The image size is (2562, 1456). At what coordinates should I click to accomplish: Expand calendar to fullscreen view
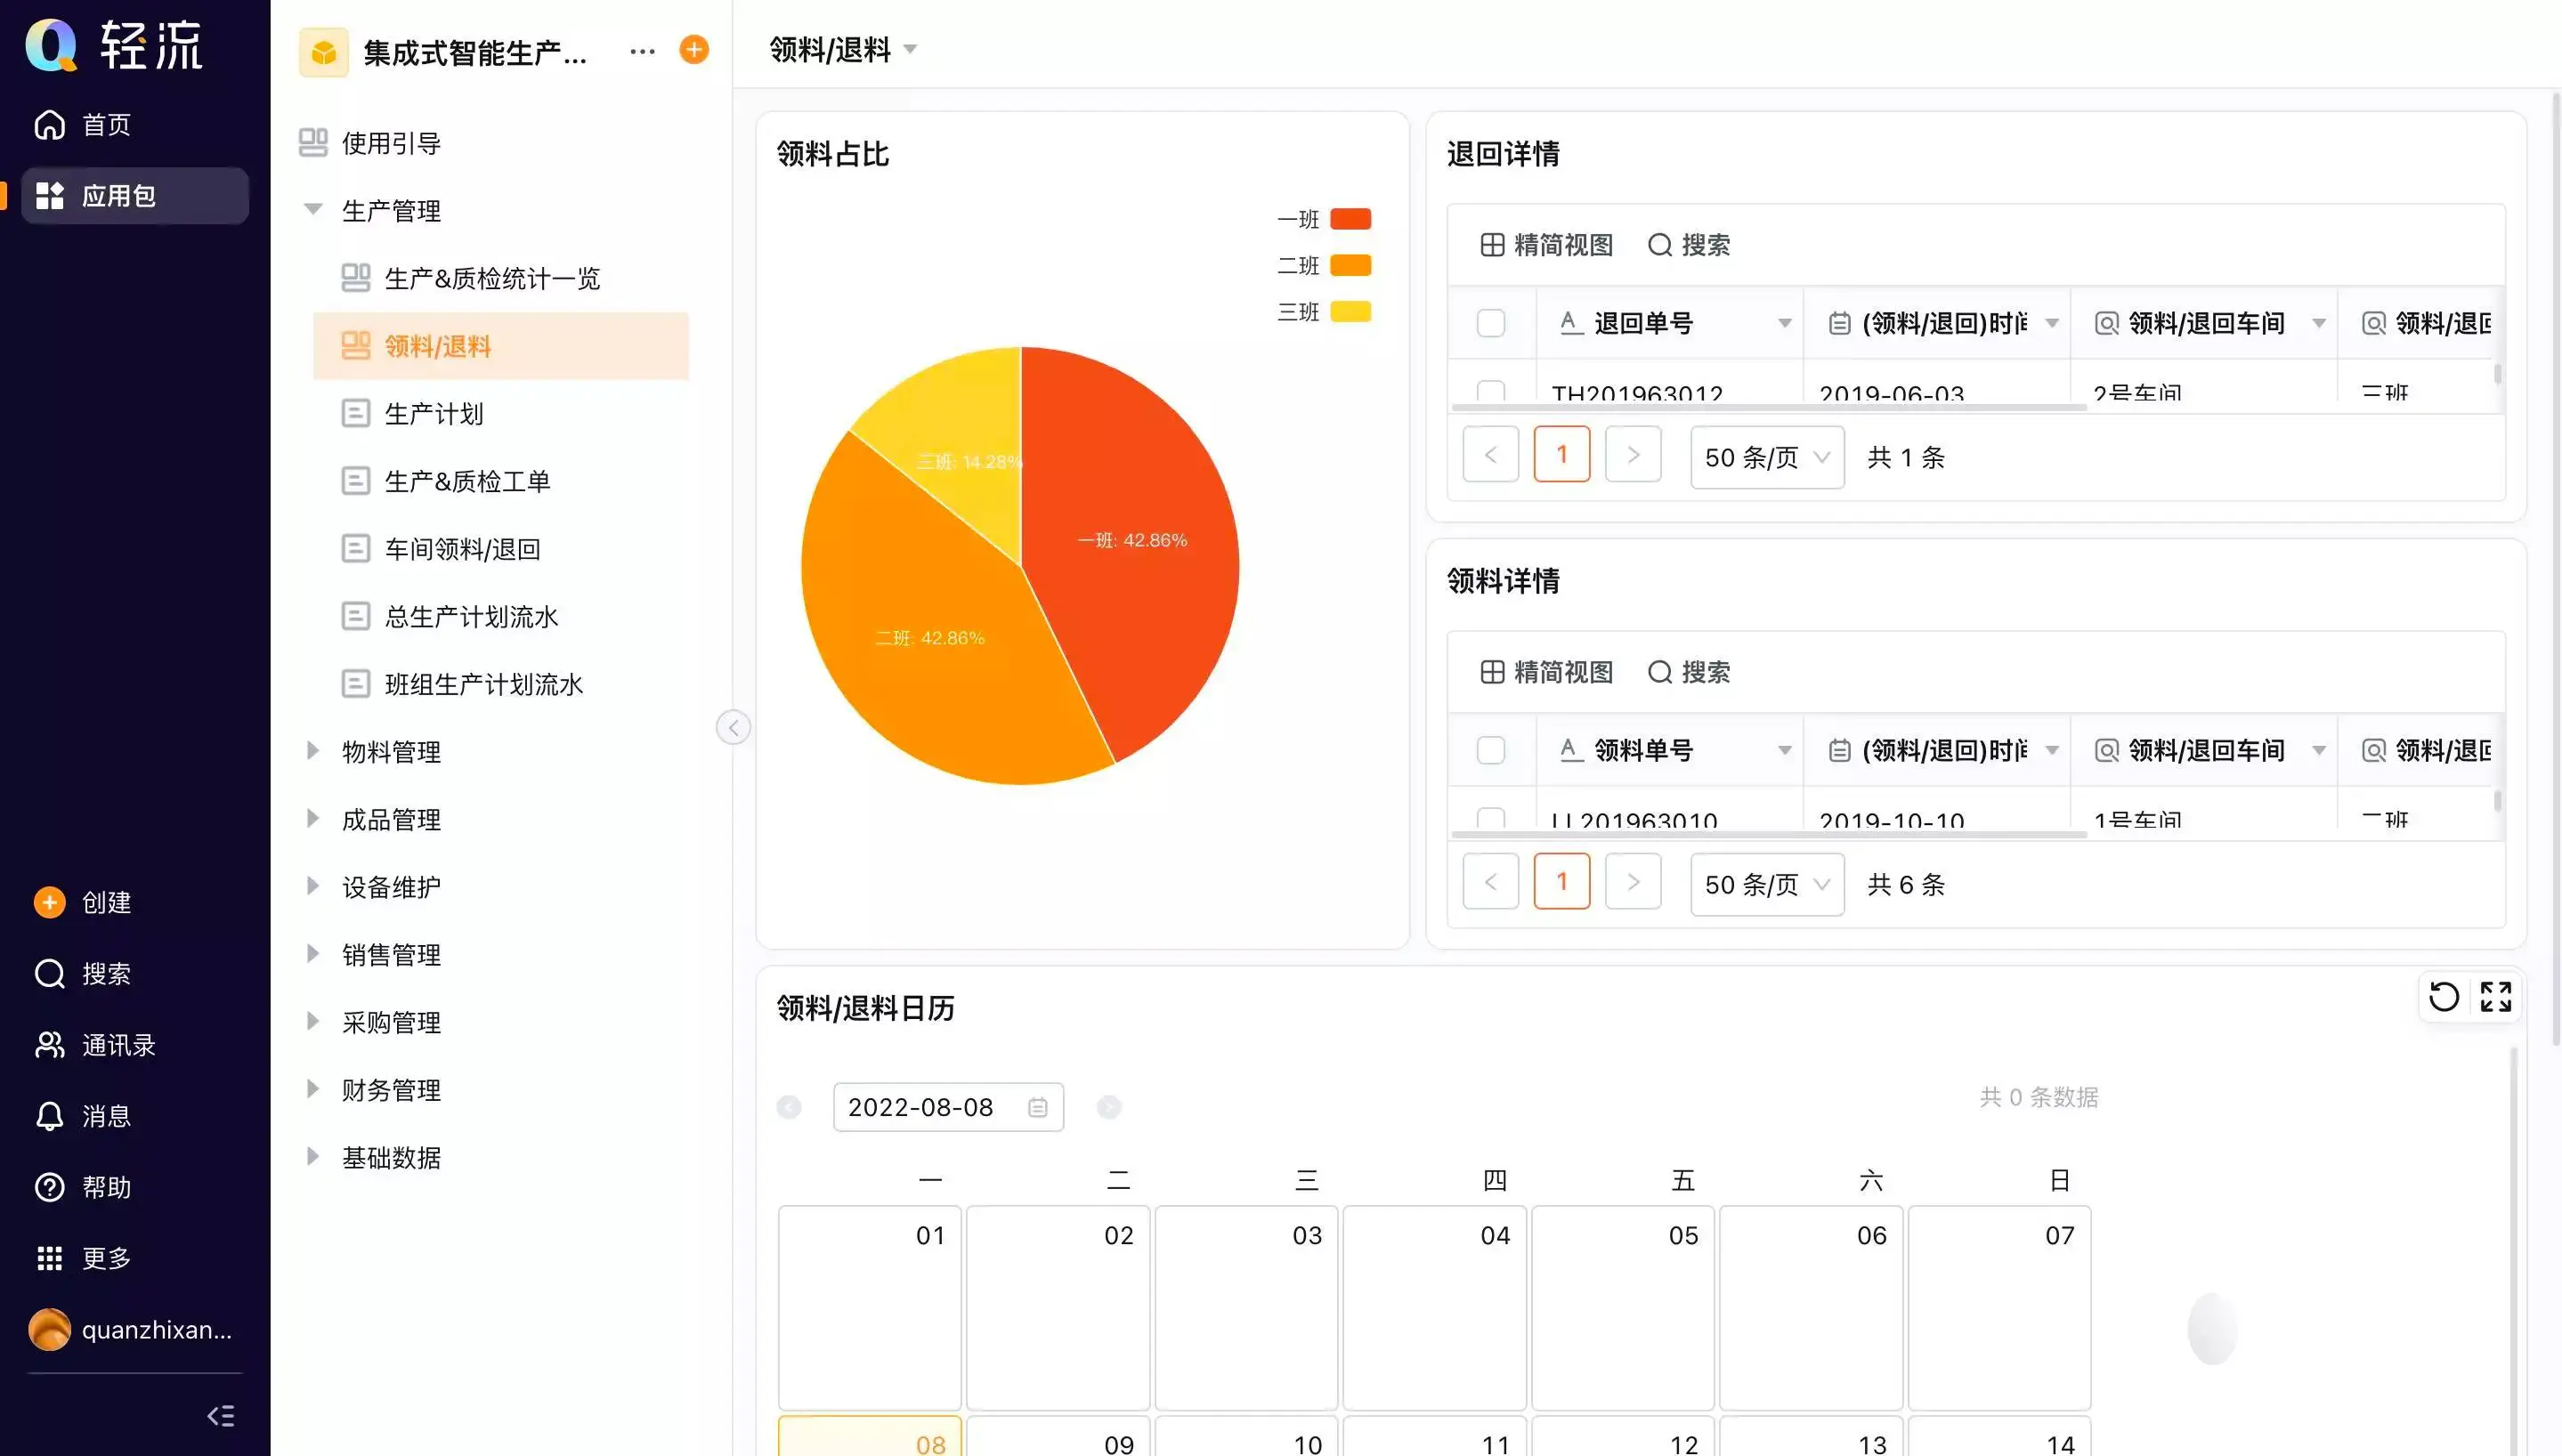[2495, 996]
